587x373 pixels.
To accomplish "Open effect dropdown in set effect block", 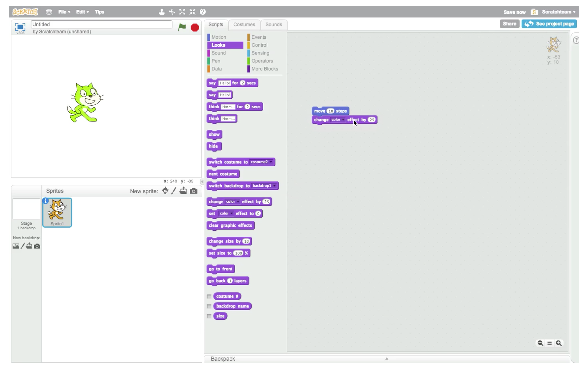I will (x=226, y=213).
